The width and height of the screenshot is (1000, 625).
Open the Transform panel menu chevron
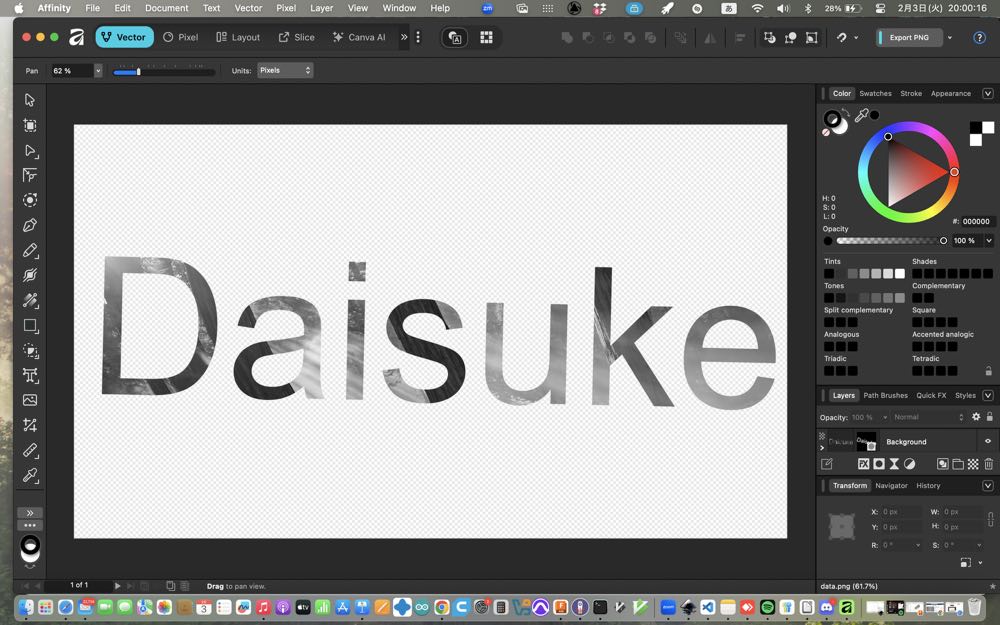pyautogui.click(x=988, y=485)
